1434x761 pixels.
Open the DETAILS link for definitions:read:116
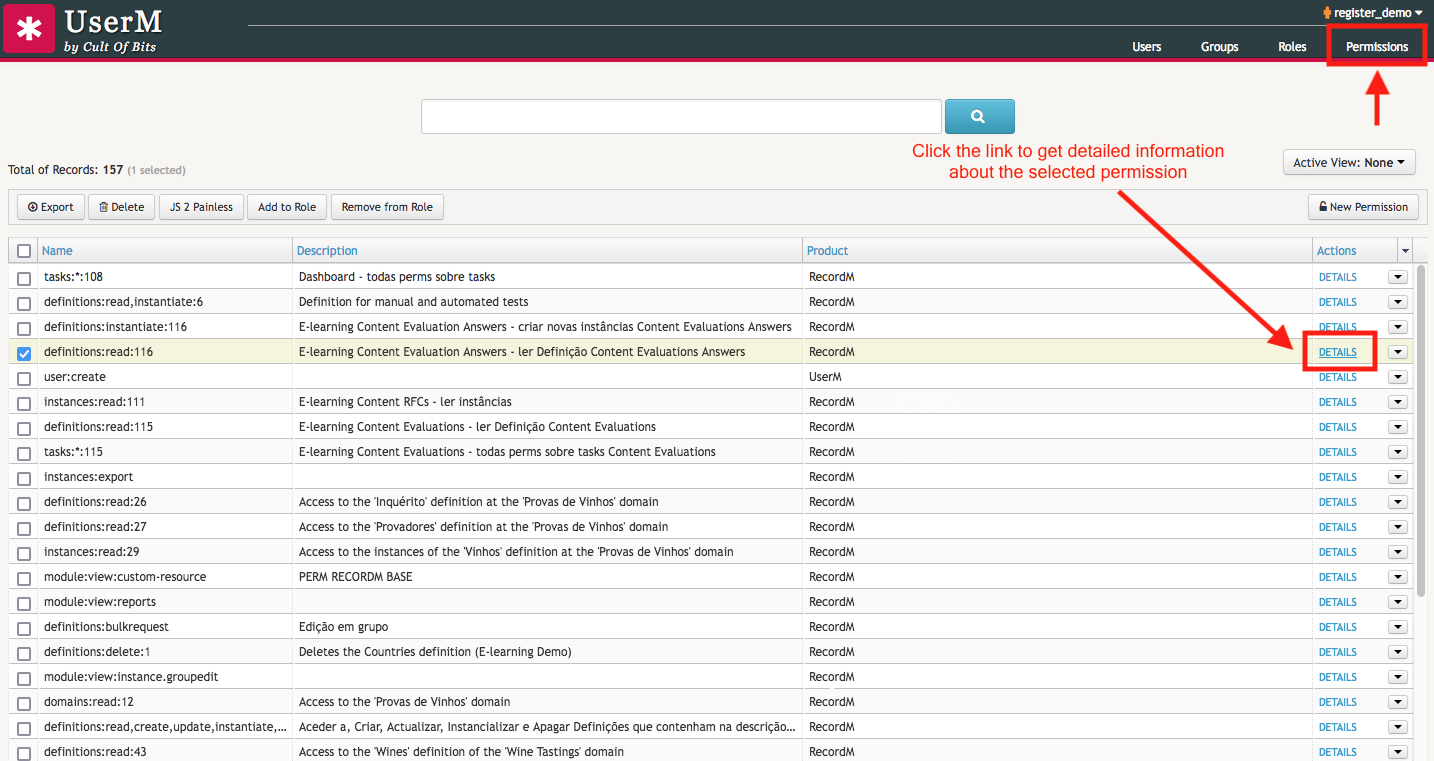[1337, 352]
